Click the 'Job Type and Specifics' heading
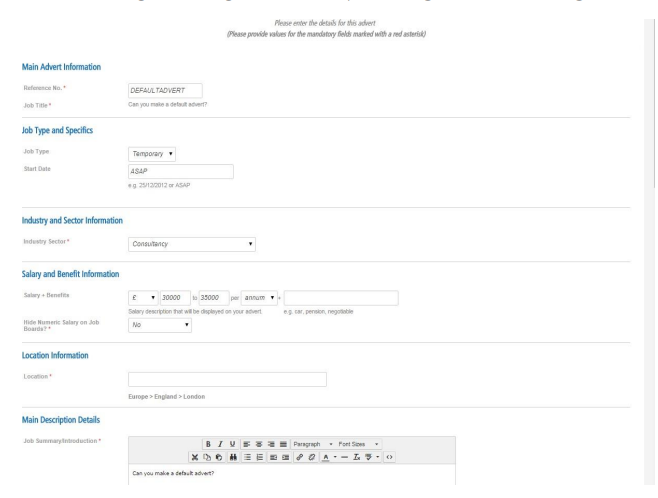 (x=57, y=130)
